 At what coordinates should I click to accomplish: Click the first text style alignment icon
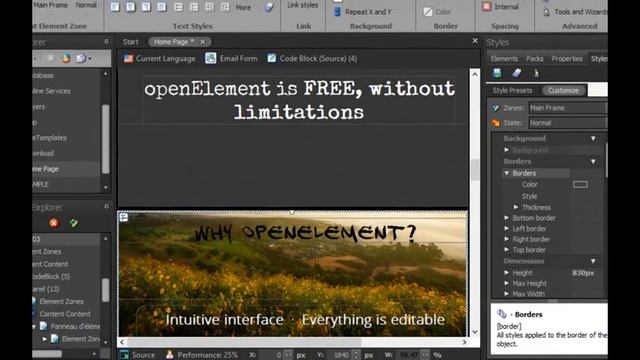tap(115, 7)
